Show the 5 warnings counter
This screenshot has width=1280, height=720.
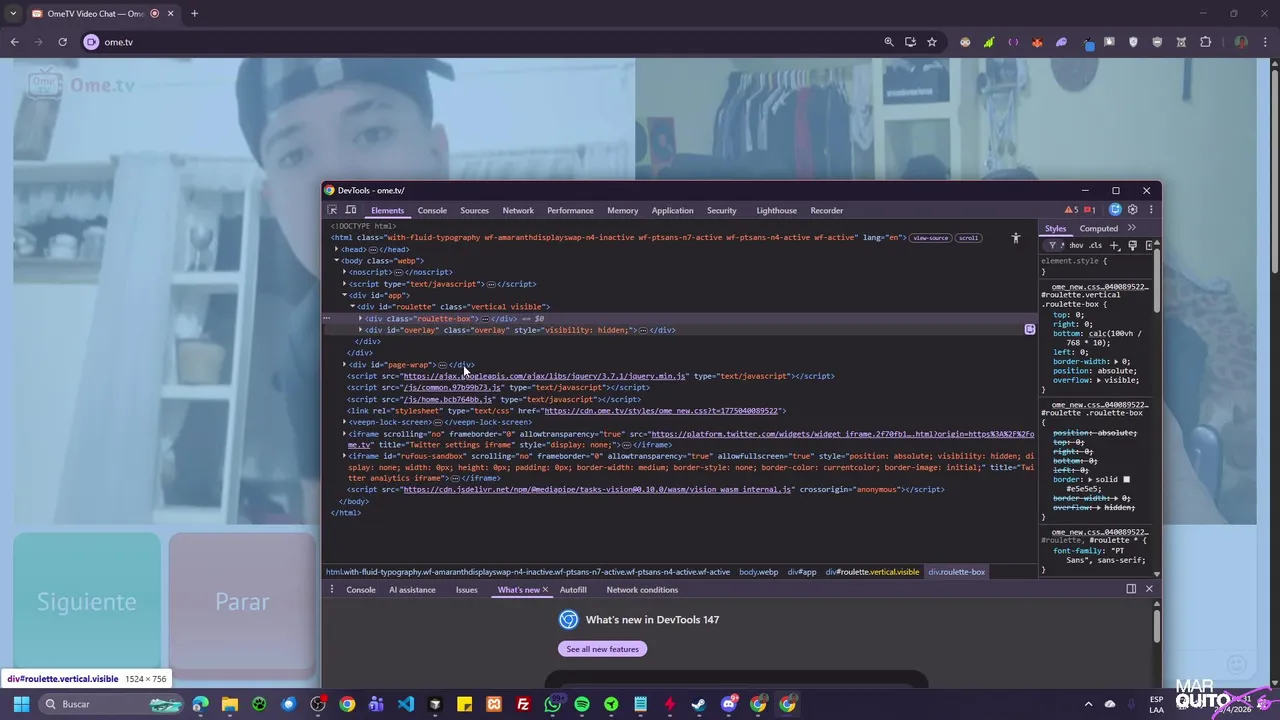1071,210
